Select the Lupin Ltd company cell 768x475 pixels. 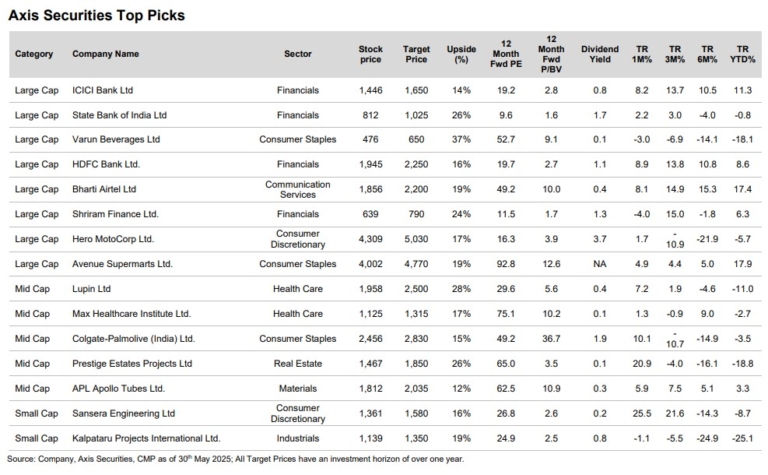(91, 288)
